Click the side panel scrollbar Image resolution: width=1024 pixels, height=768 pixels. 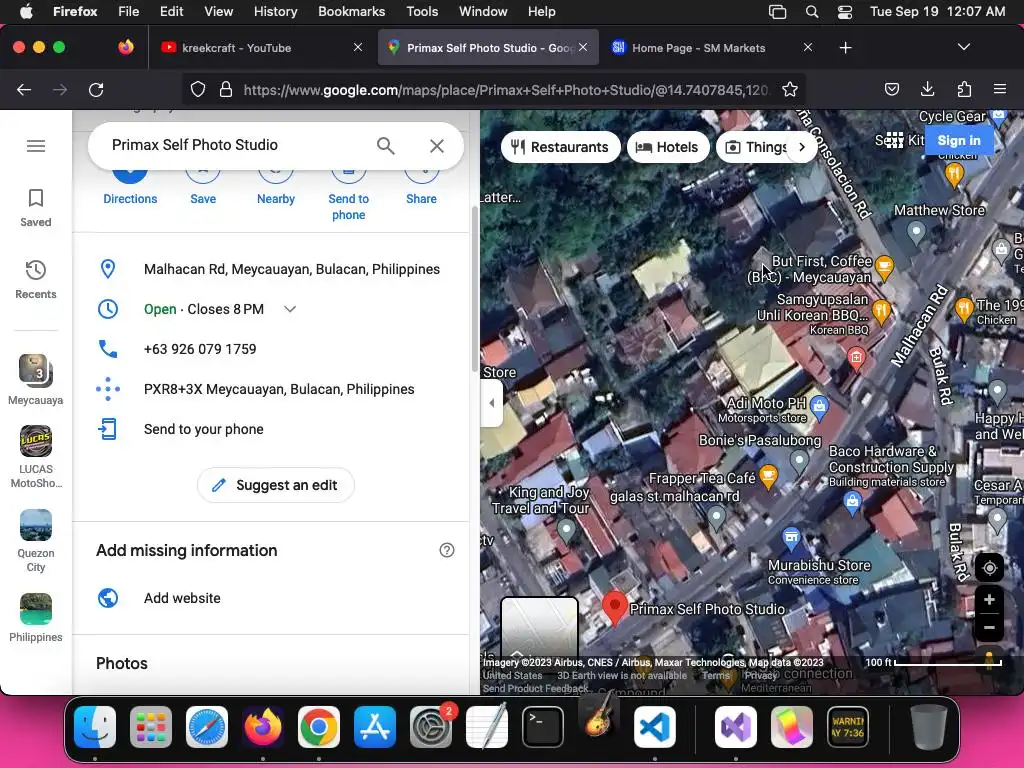click(x=475, y=291)
